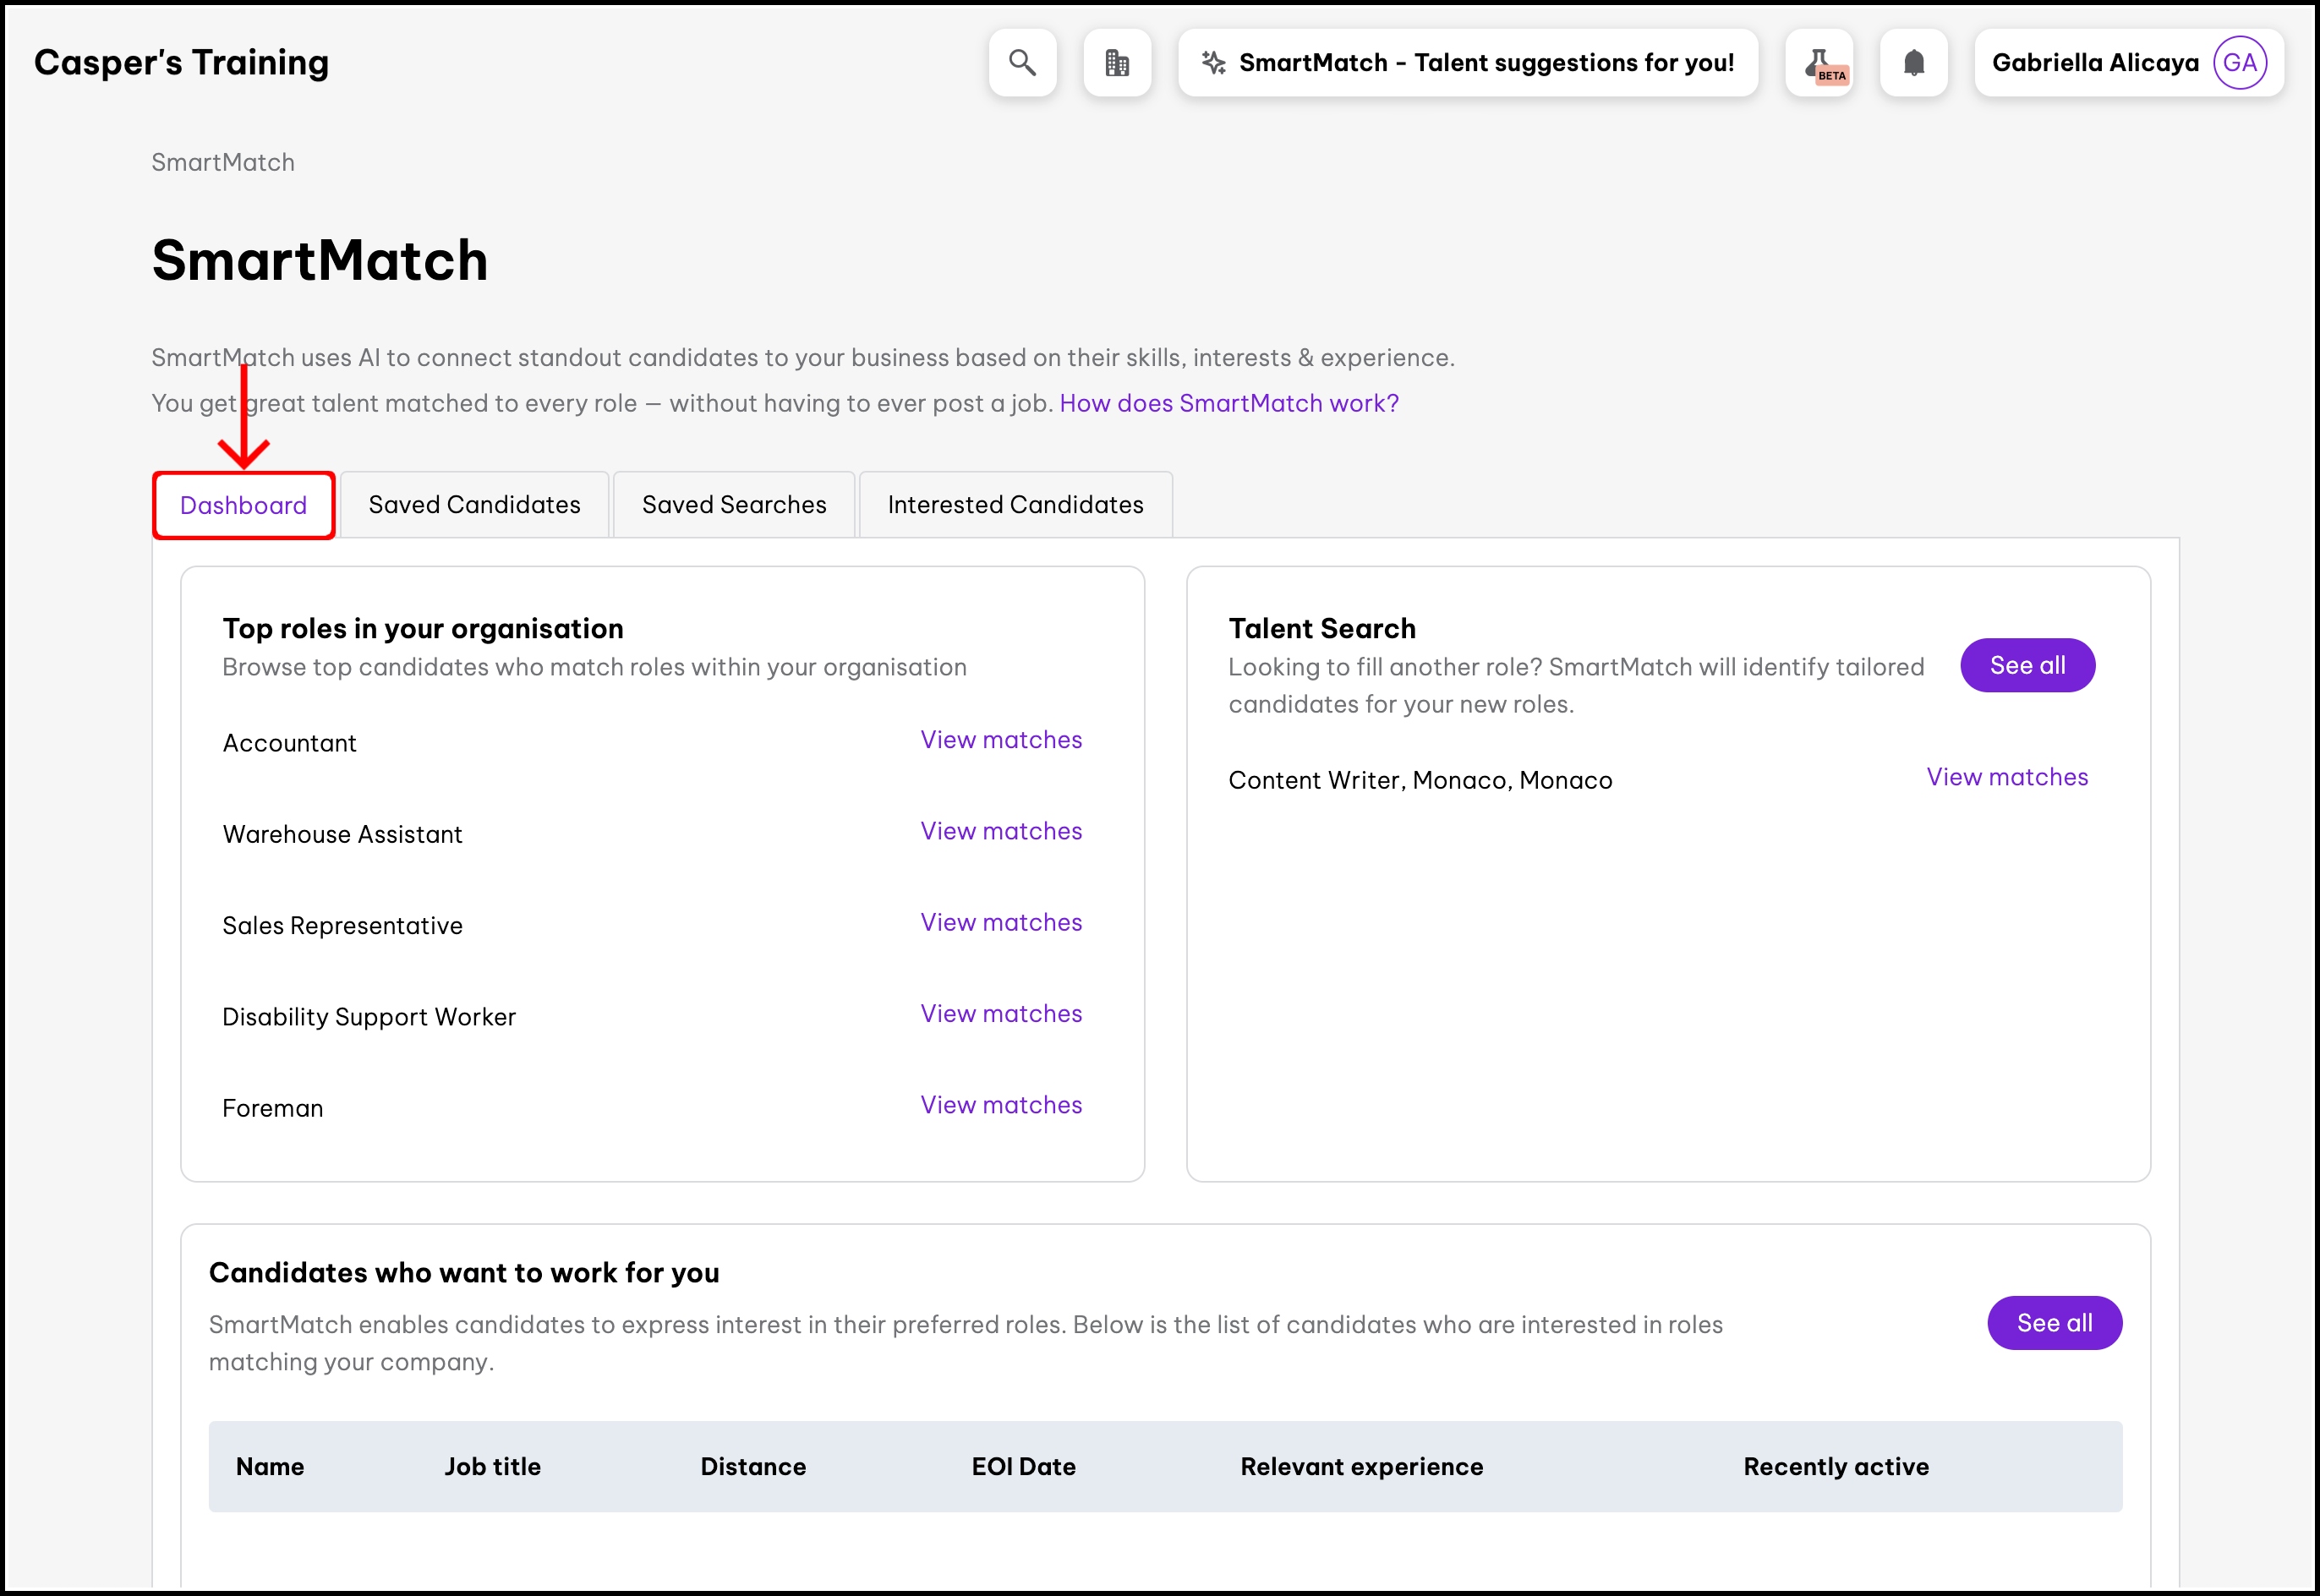
Task: Open How does SmartMatch work link
Action: (x=1228, y=403)
